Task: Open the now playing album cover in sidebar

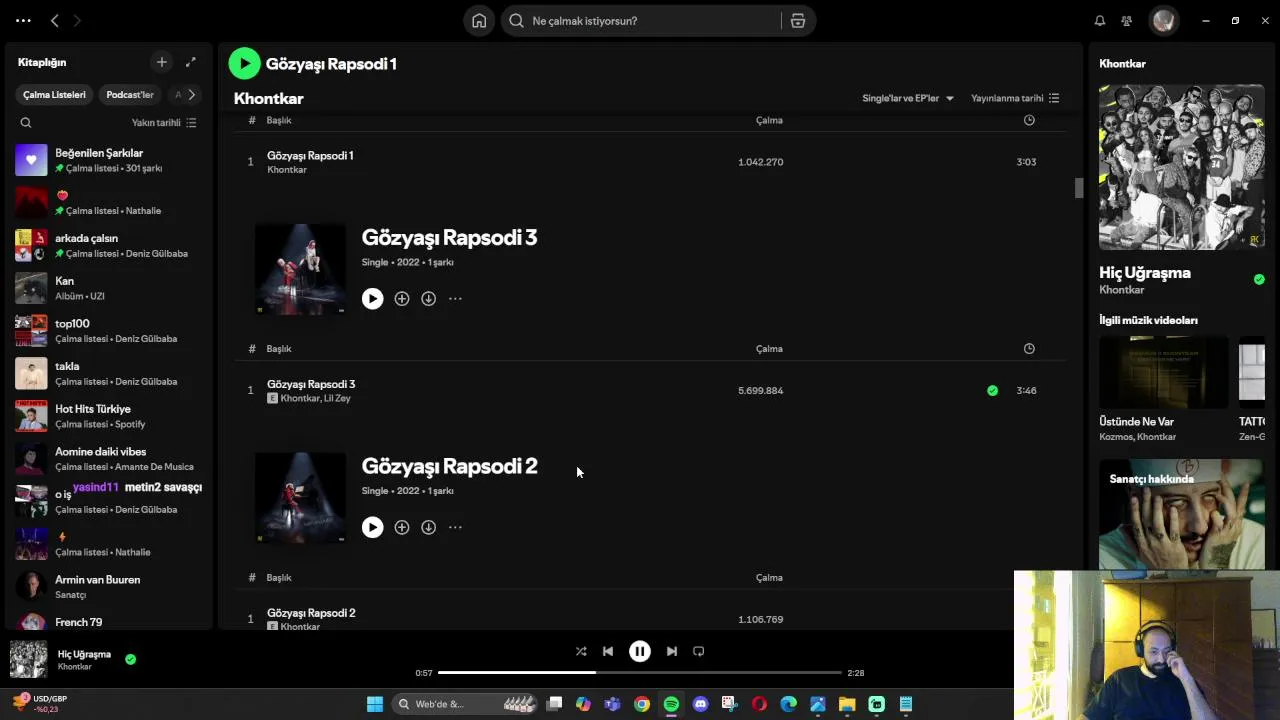Action: pyautogui.click(x=1182, y=167)
